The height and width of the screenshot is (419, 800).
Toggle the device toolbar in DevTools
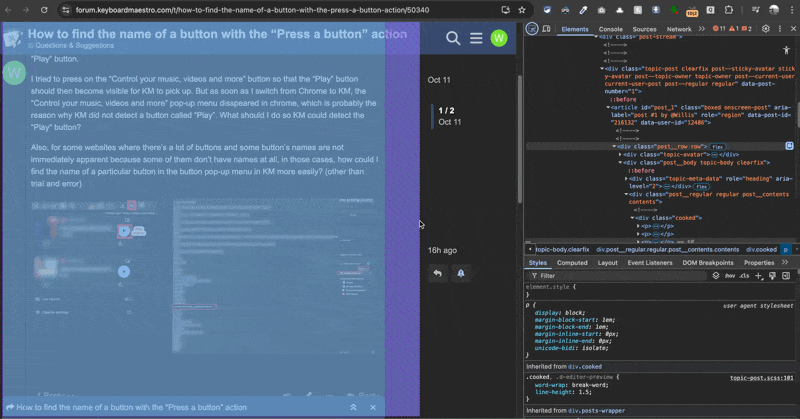pyautogui.click(x=547, y=29)
